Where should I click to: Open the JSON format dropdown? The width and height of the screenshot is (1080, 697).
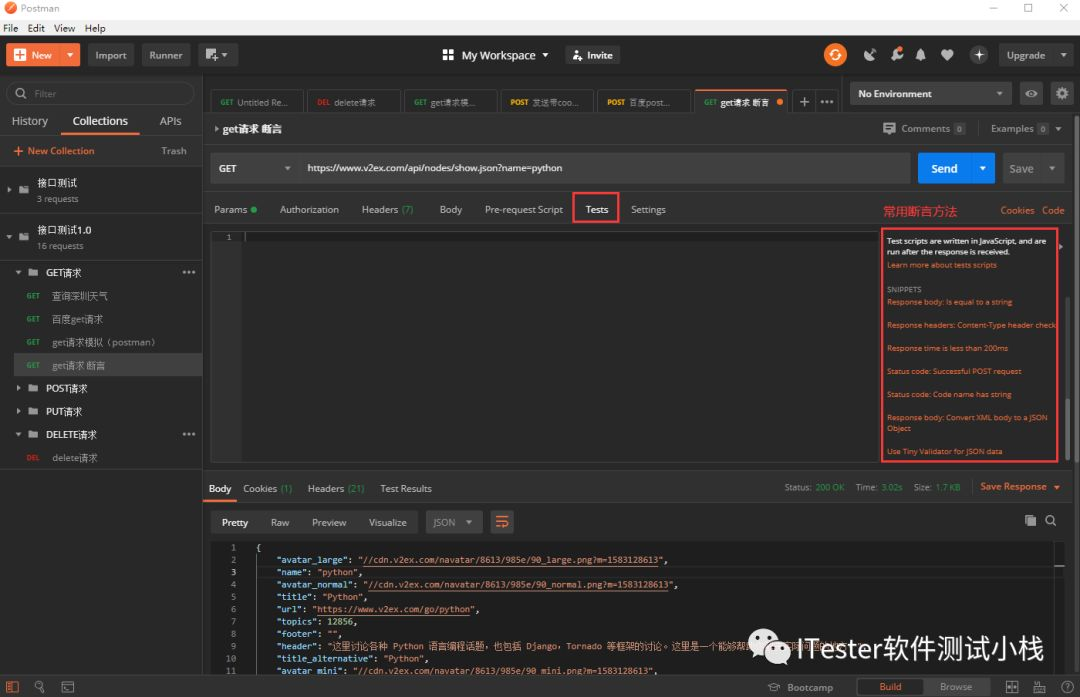(453, 522)
